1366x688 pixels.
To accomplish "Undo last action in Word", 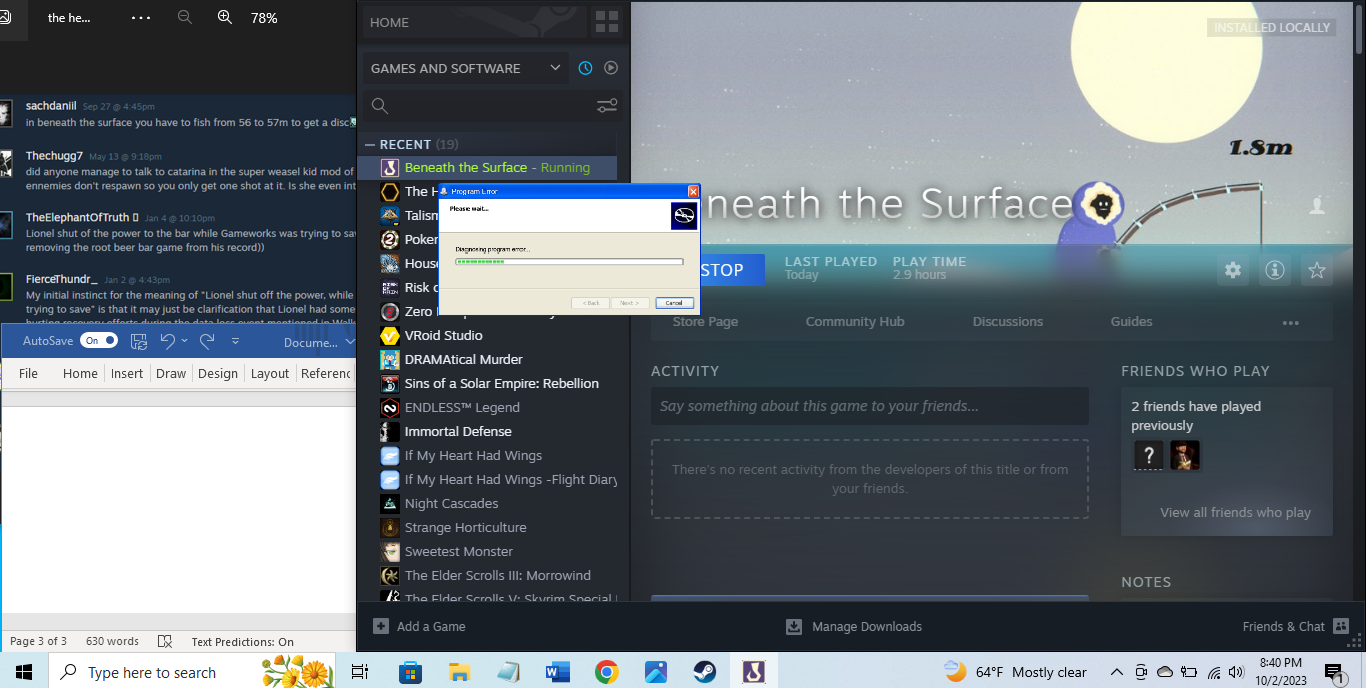I will pyautogui.click(x=168, y=341).
